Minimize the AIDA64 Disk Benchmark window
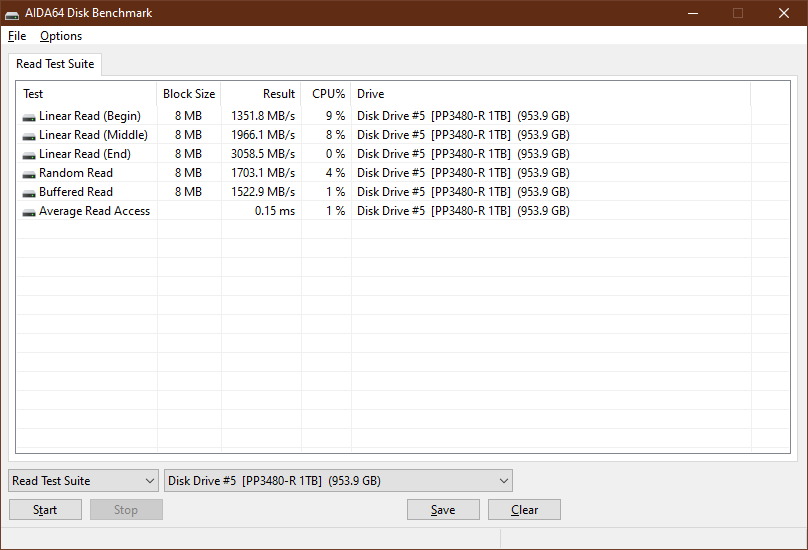This screenshot has height=550, width=808. [x=693, y=13]
